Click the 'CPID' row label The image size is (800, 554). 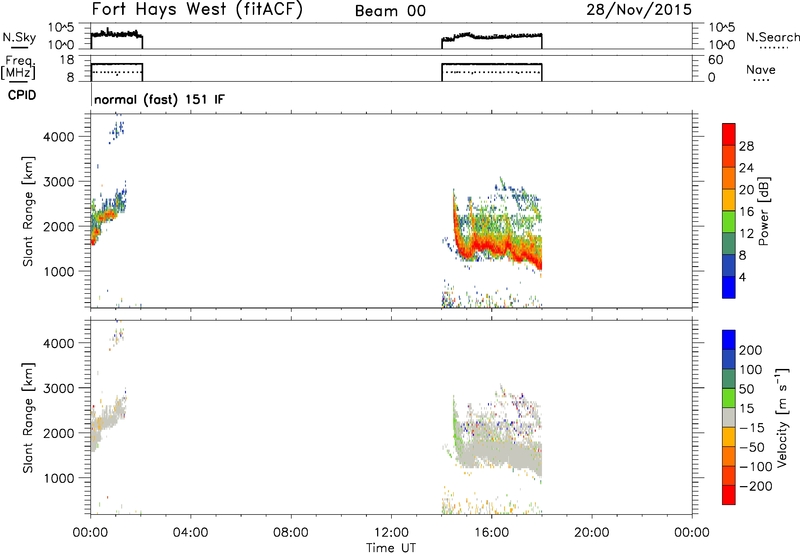pos(22,95)
